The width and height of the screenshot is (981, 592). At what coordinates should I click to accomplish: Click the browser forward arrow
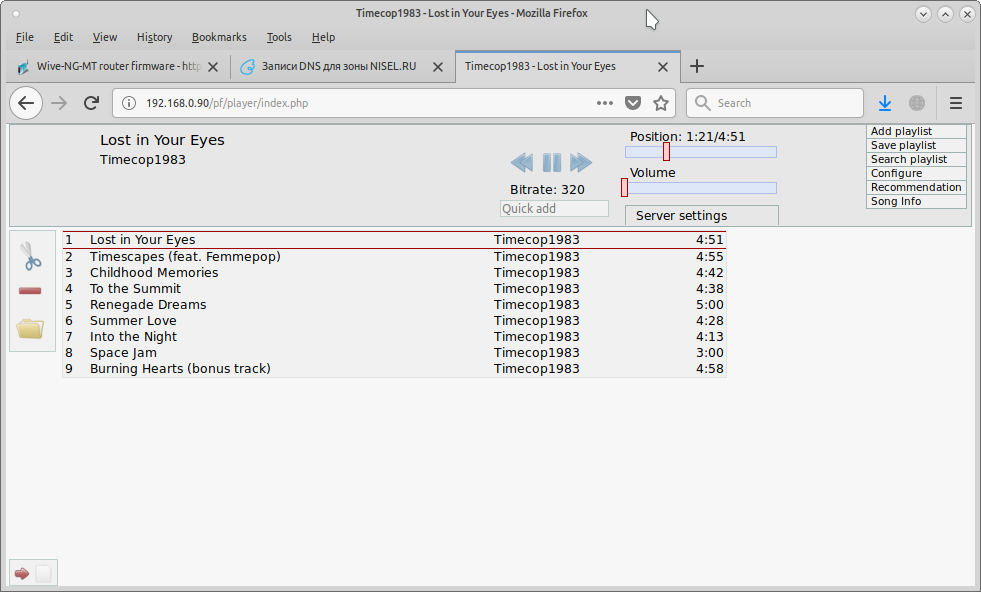[x=59, y=103]
